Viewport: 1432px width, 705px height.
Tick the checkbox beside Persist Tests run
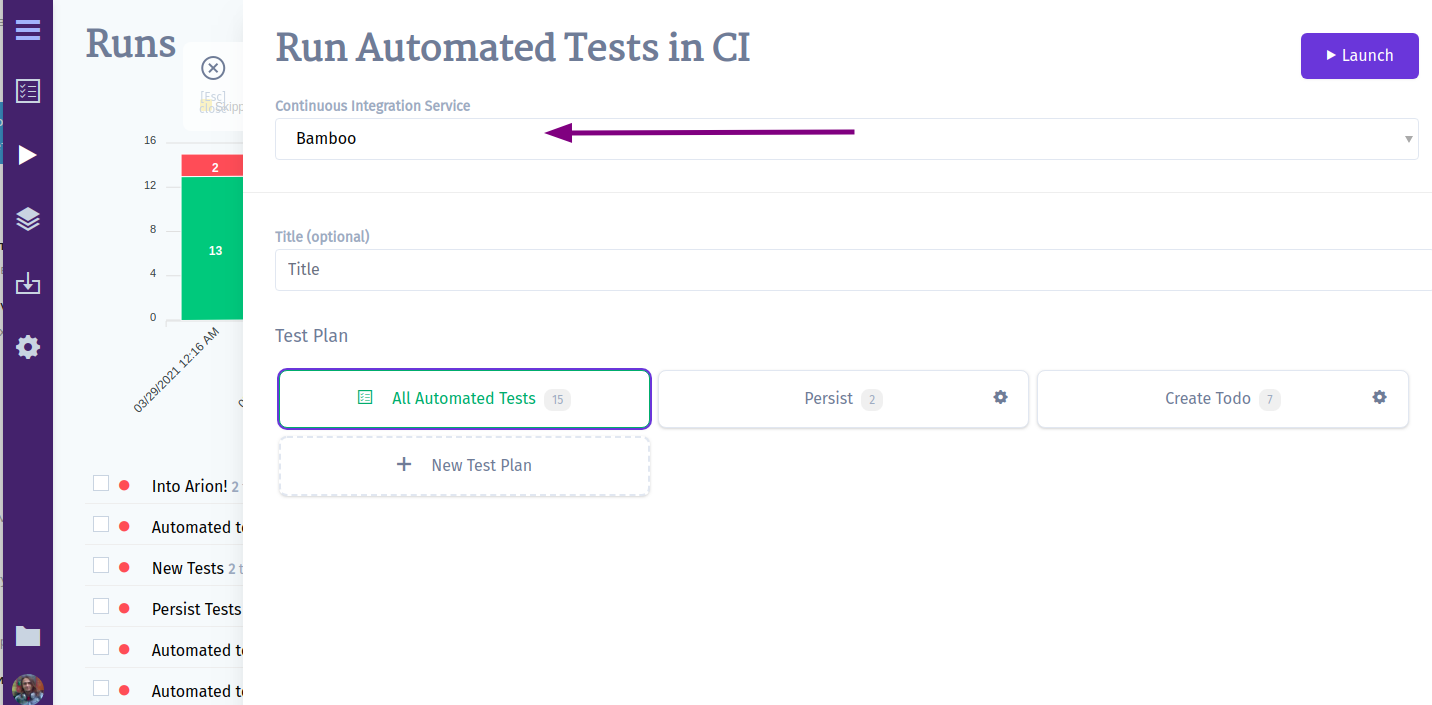click(101, 607)
